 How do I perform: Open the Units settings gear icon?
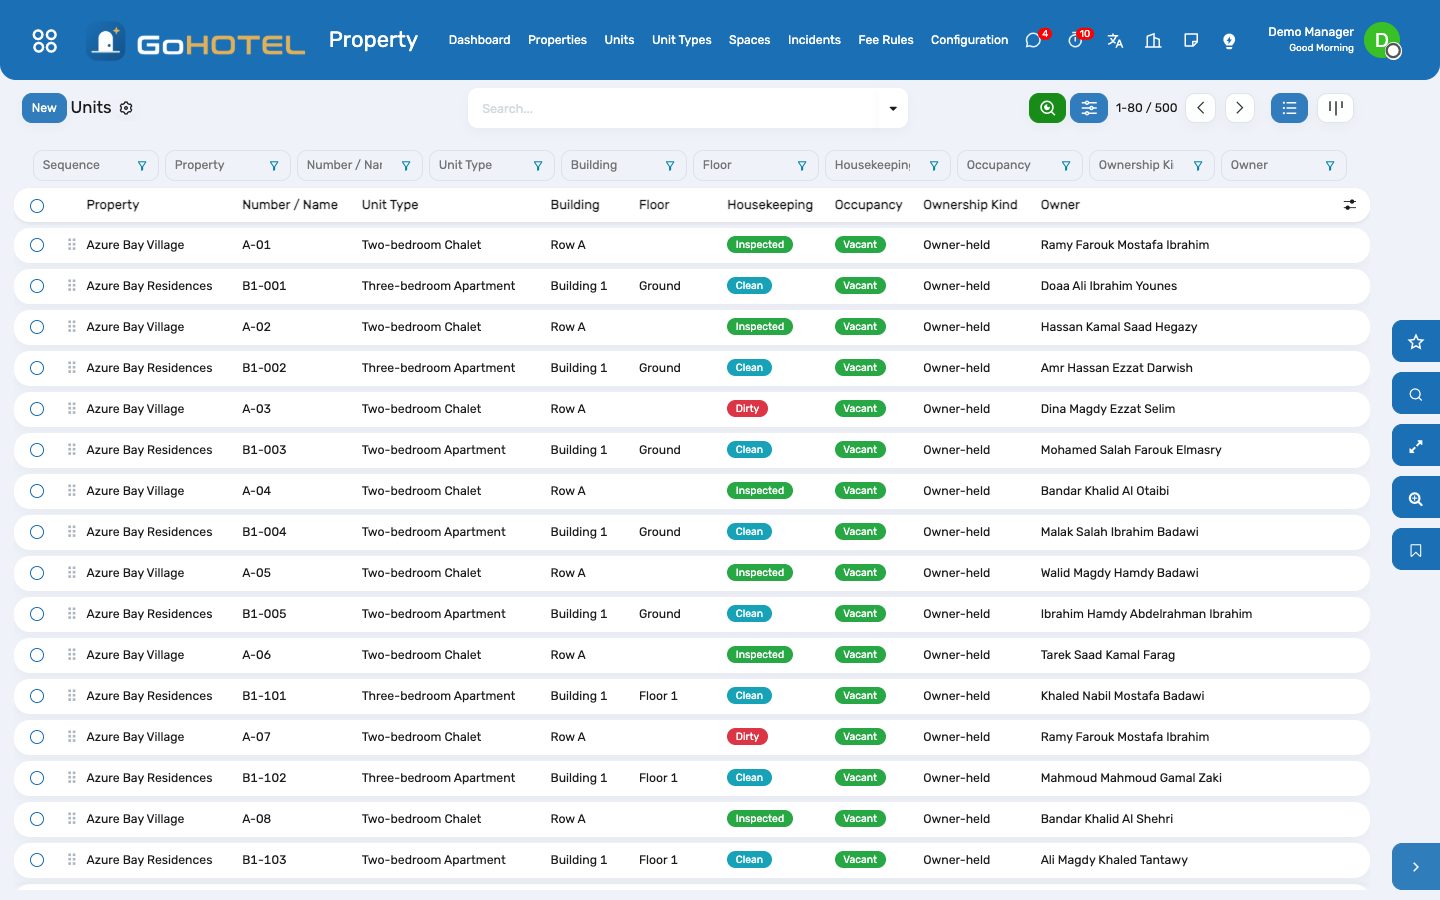pyautogui.click(x=126, y=108)
